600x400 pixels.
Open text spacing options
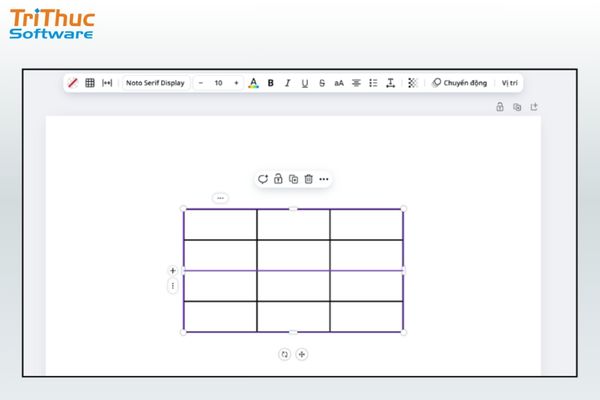tap(390, 83)
